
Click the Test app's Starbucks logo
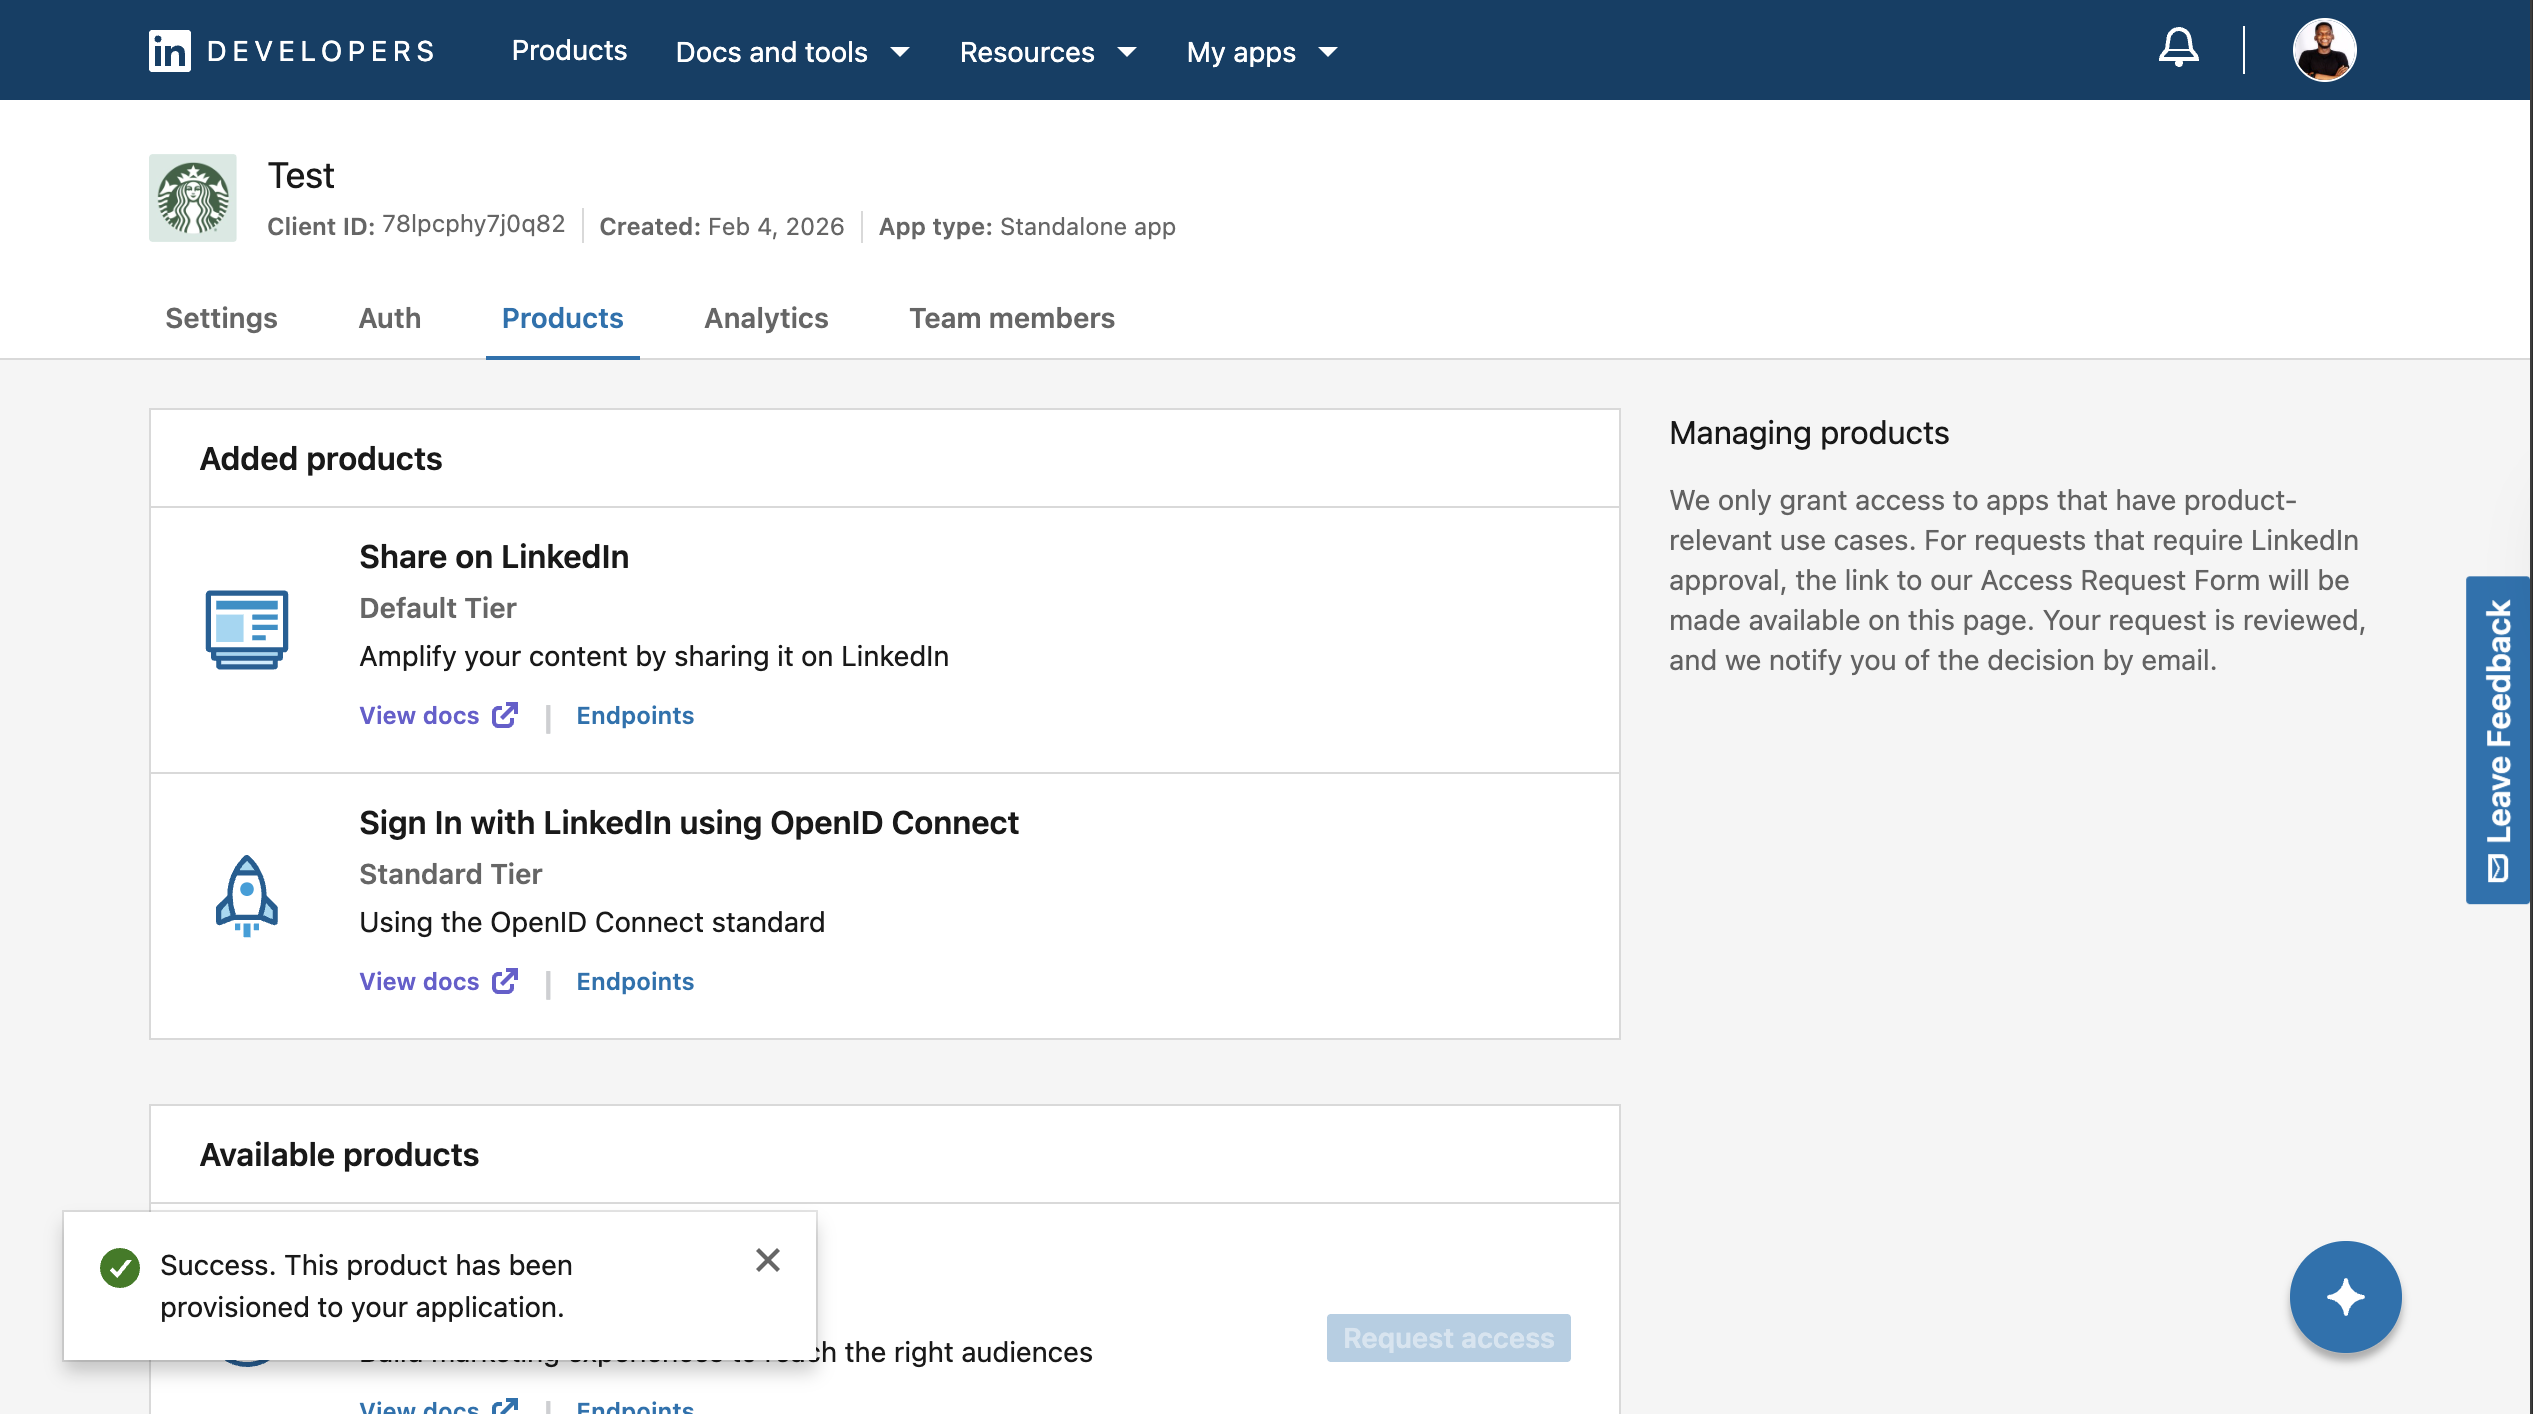click(193, 197)
